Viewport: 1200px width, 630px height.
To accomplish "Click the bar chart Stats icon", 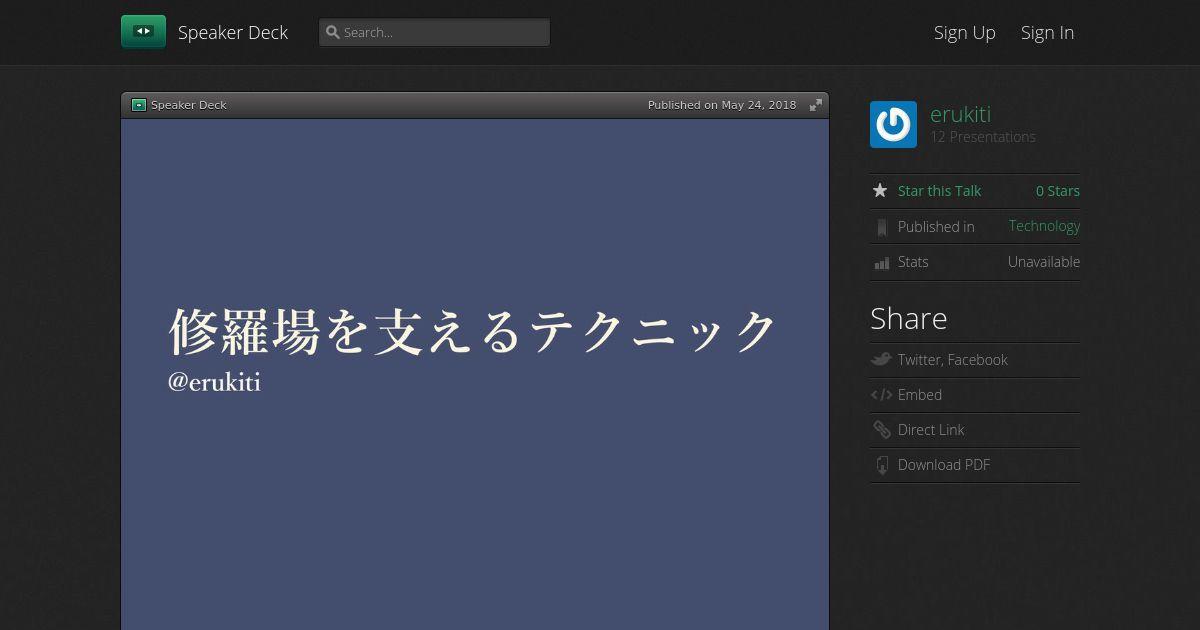I will 881,263.
